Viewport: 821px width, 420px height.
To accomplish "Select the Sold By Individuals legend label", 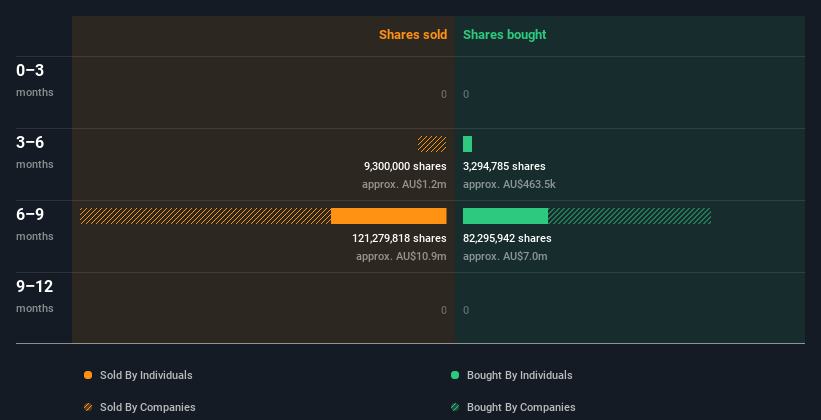I will pyautogui.click(x=146, y=375).
